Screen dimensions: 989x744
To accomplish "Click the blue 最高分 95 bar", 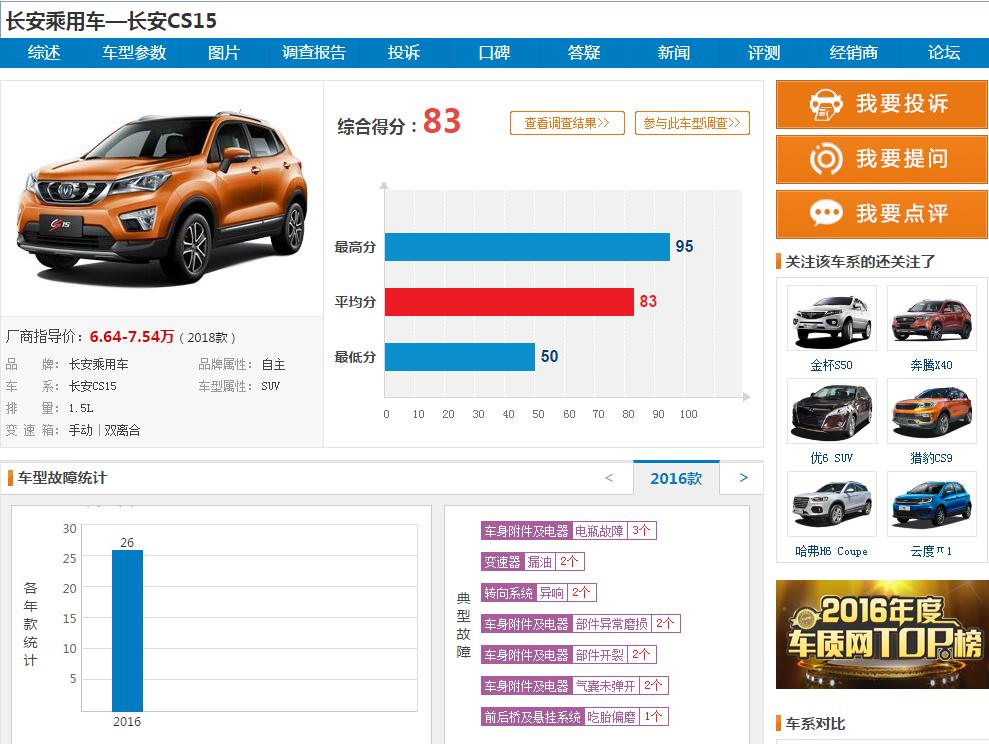I will click(527, 247).
